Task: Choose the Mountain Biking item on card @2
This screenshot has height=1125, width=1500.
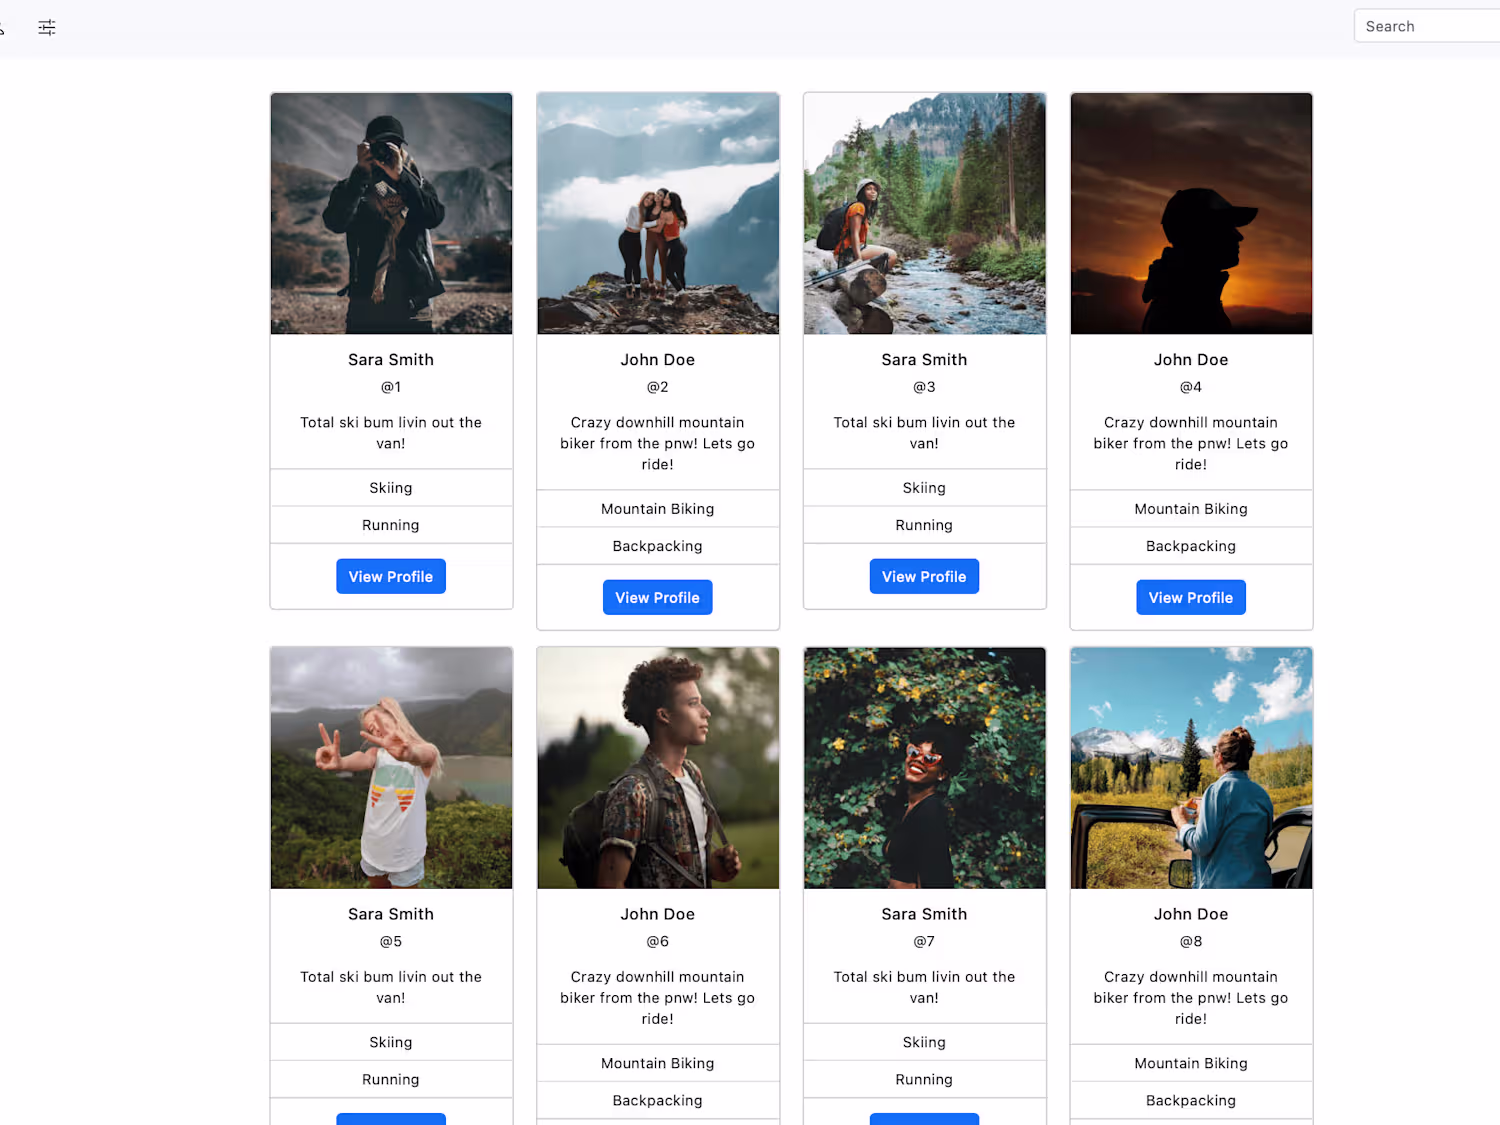Action: point(658,509)
